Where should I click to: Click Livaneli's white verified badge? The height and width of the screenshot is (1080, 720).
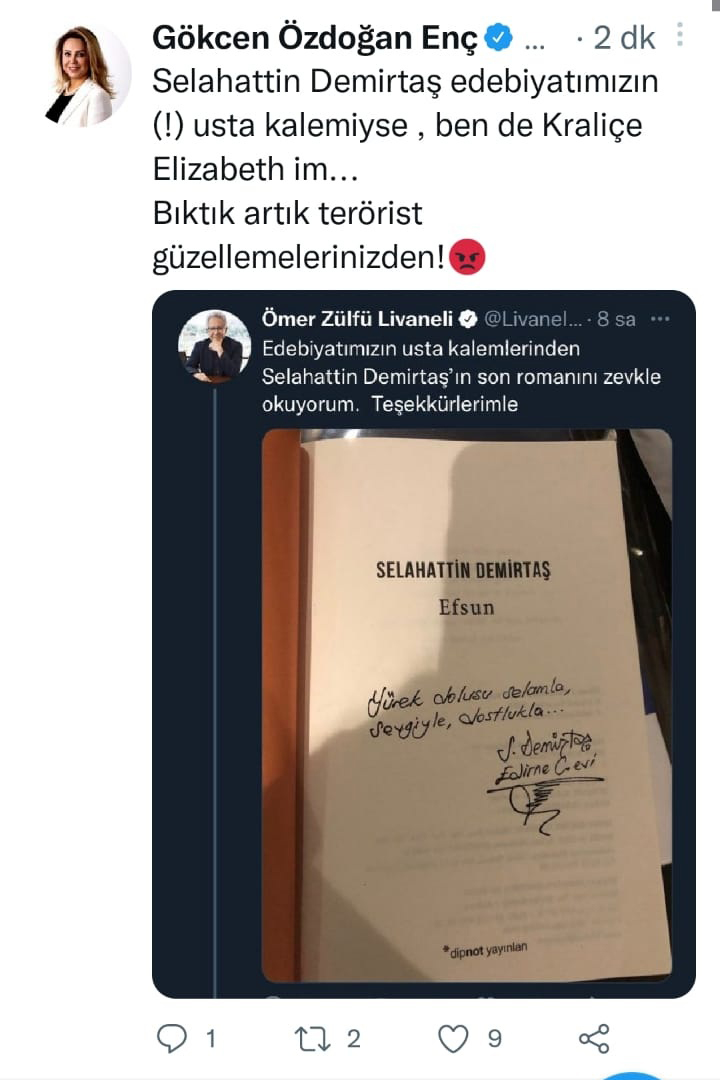click(469, 319)
